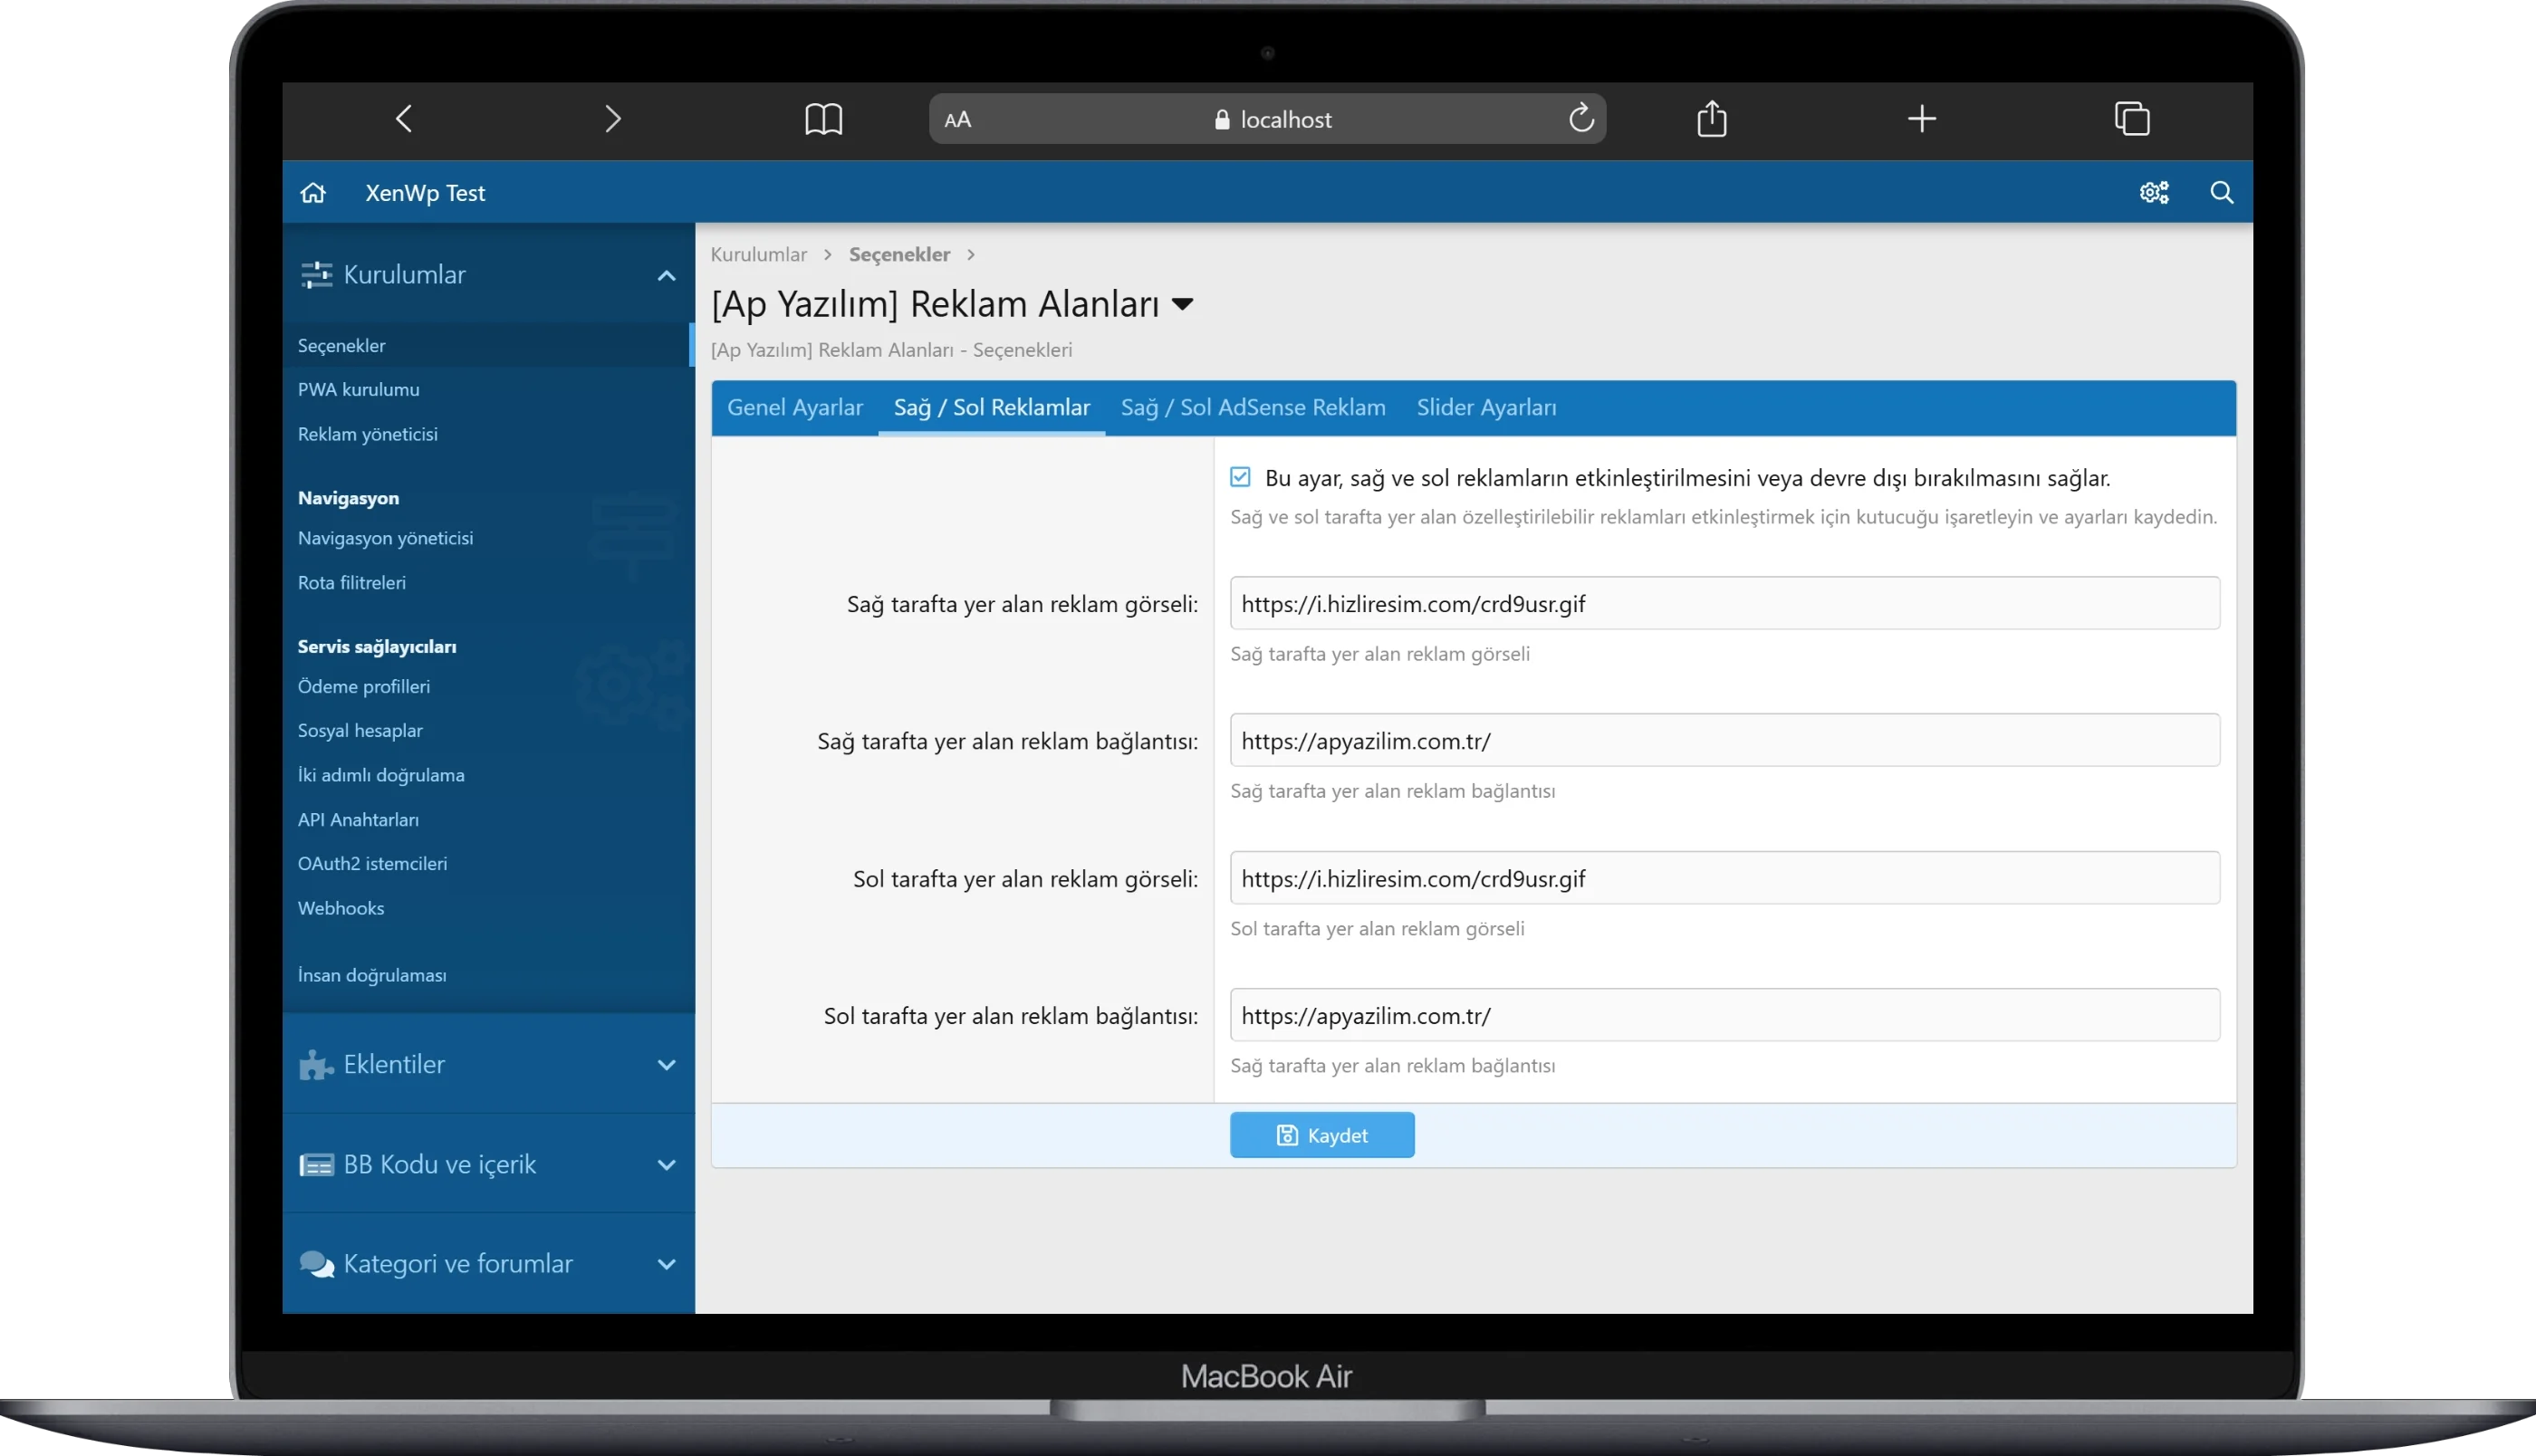2536x1456 pixels.
Task: Open the bookmarks book icon
Action: coord(823,119)
